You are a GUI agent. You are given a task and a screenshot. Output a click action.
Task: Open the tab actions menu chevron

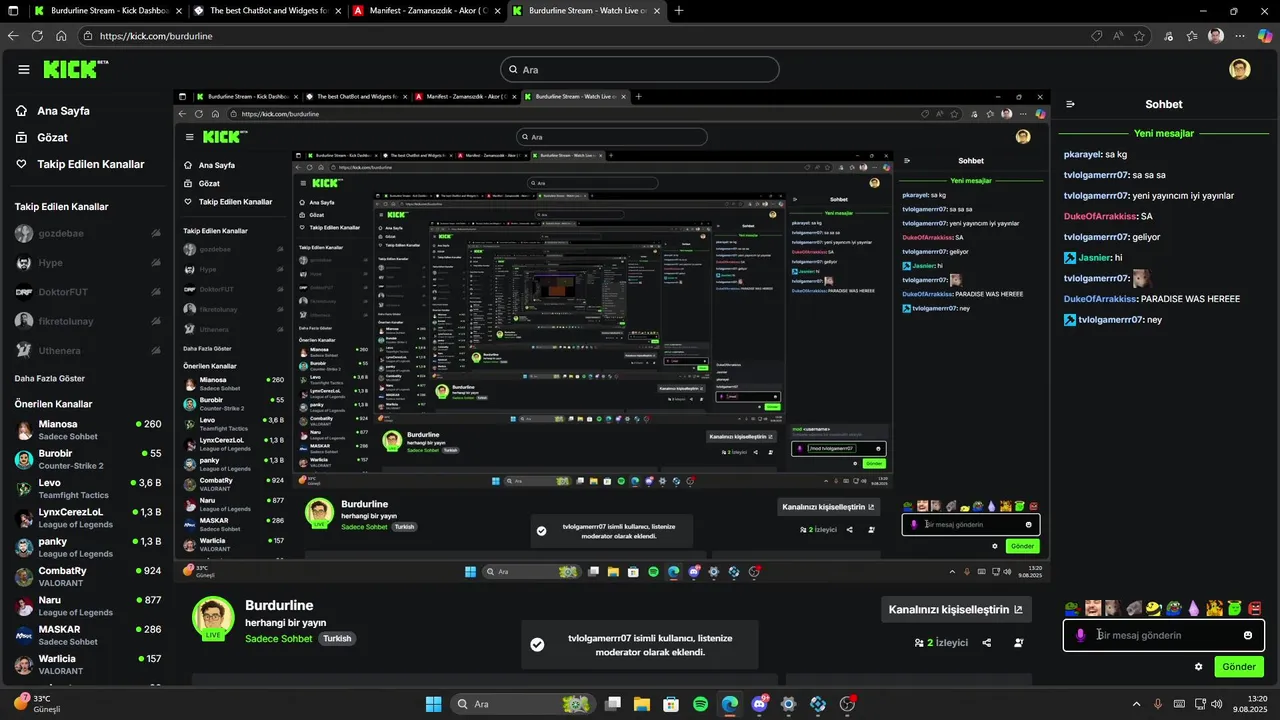tap(13, 11)
